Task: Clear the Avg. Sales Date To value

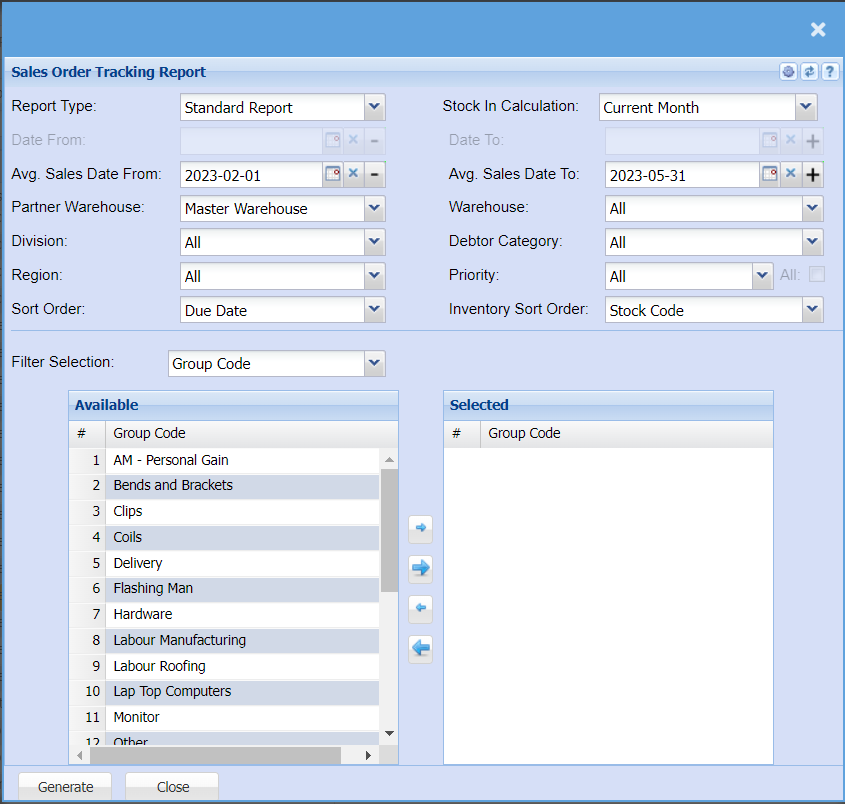Action: point(790,174)
